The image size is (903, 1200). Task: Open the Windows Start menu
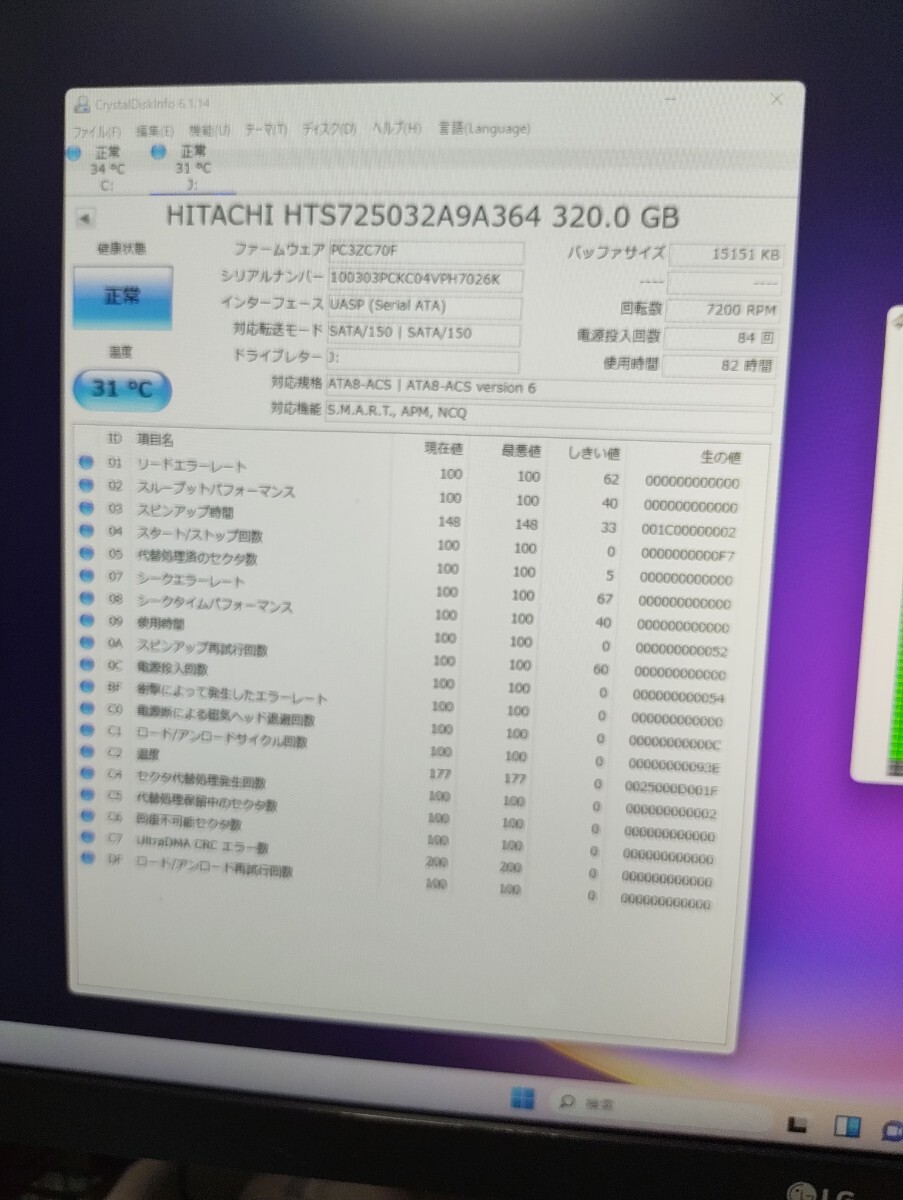[x=523, y=1100]
